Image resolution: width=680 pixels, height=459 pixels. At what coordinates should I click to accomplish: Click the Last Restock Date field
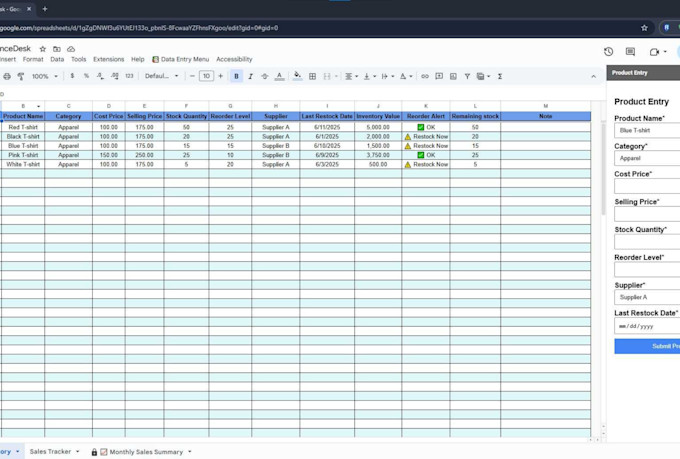pos(647,326)
